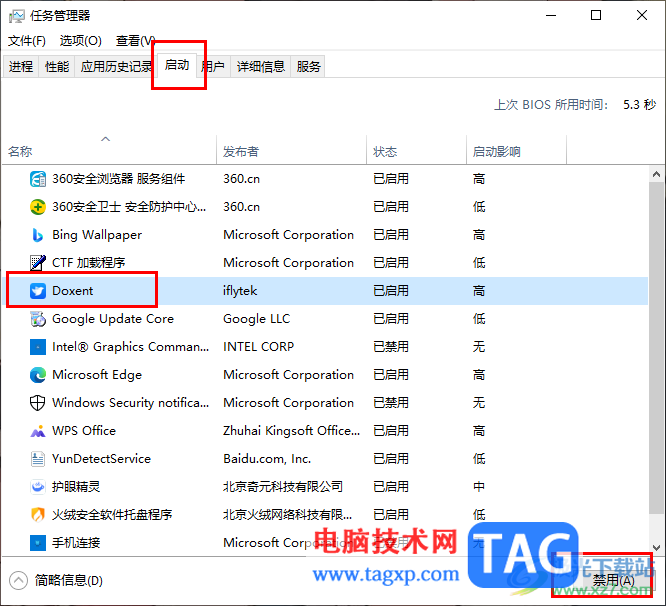This screenshot has height=606, width=666.
Task: Click the Microsoft Edge icon
Action: pos(38,375)
